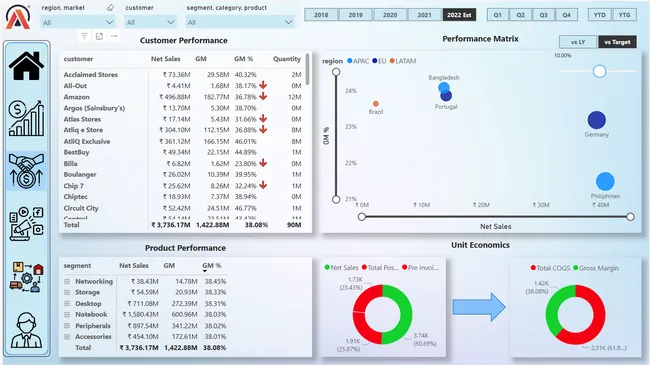Expand the Networking segment row
Screen dimensions: 650x365
coord(67,281)
